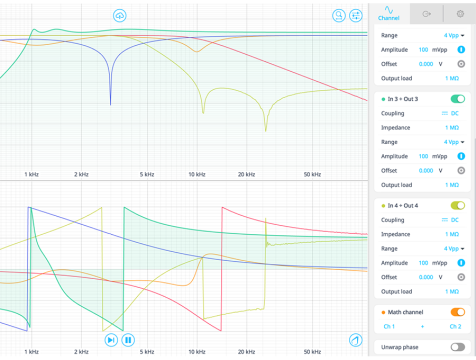Edit Amplitude 100 value for In 4
The image size is (476, 360).
pyautogui.click(x=423, y=263)
